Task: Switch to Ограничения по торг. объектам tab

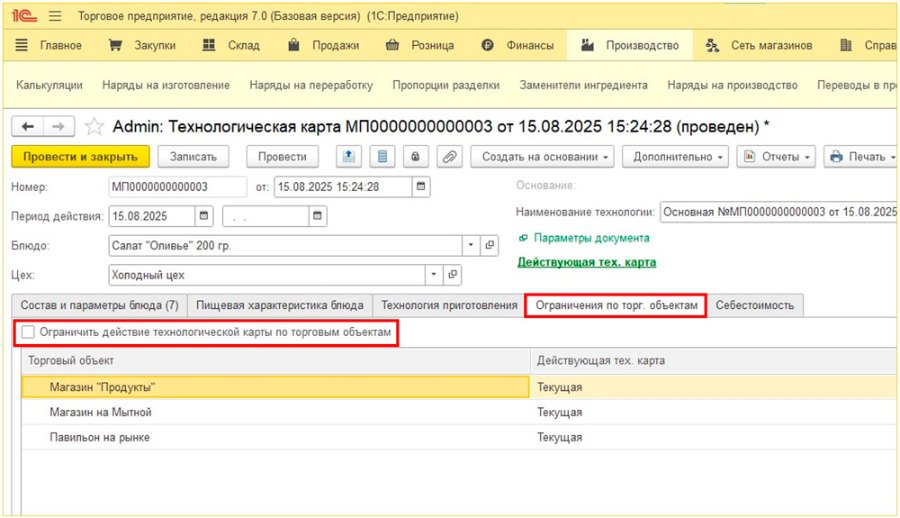Action: [x=616, y=306]
